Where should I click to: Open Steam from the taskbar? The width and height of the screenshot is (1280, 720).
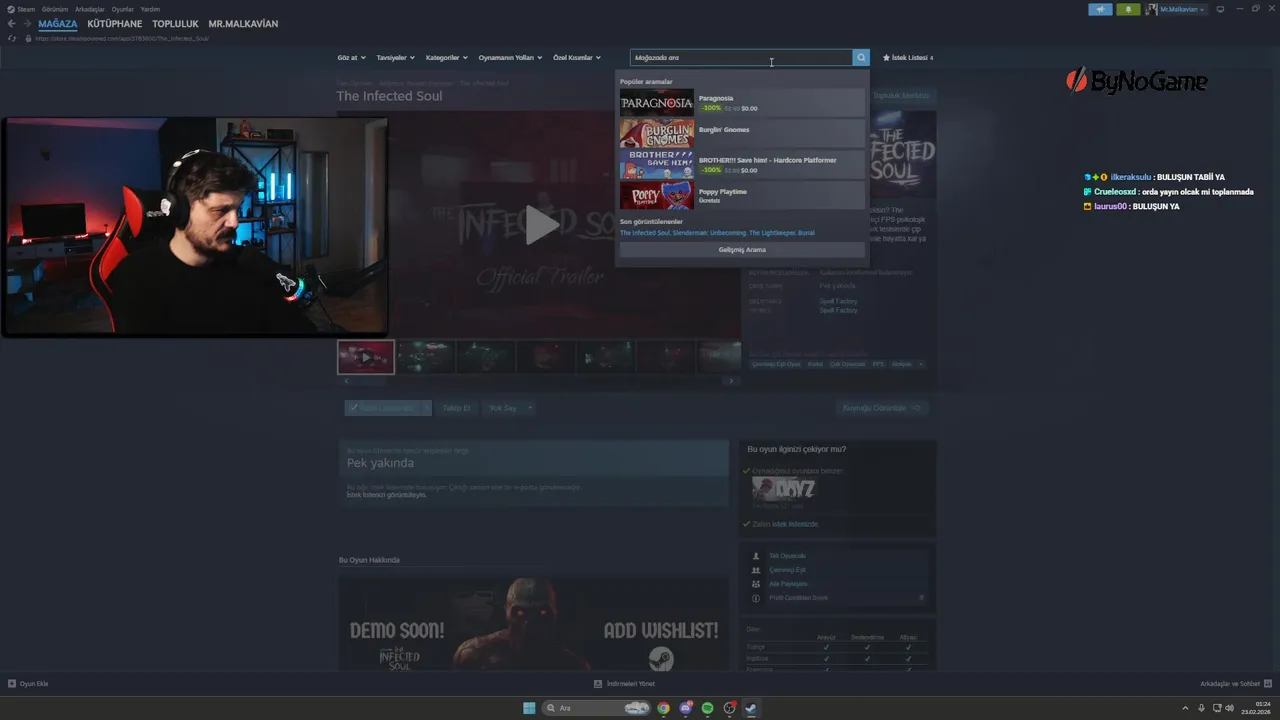coord(751,708)
